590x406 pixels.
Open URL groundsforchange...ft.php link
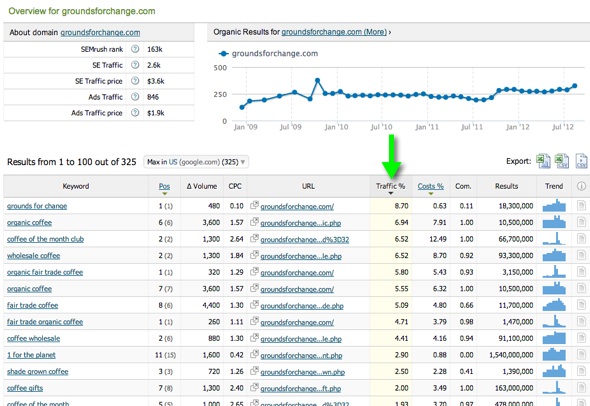301,388
